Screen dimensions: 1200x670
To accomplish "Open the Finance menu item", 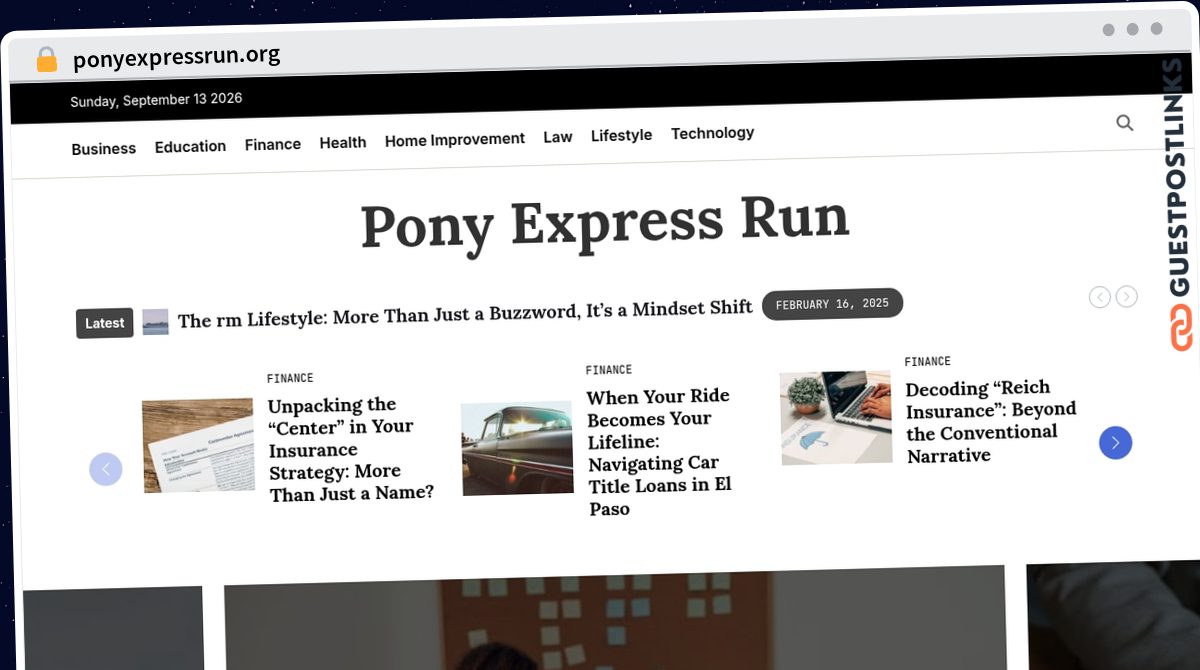I will [x=273, y=145].
